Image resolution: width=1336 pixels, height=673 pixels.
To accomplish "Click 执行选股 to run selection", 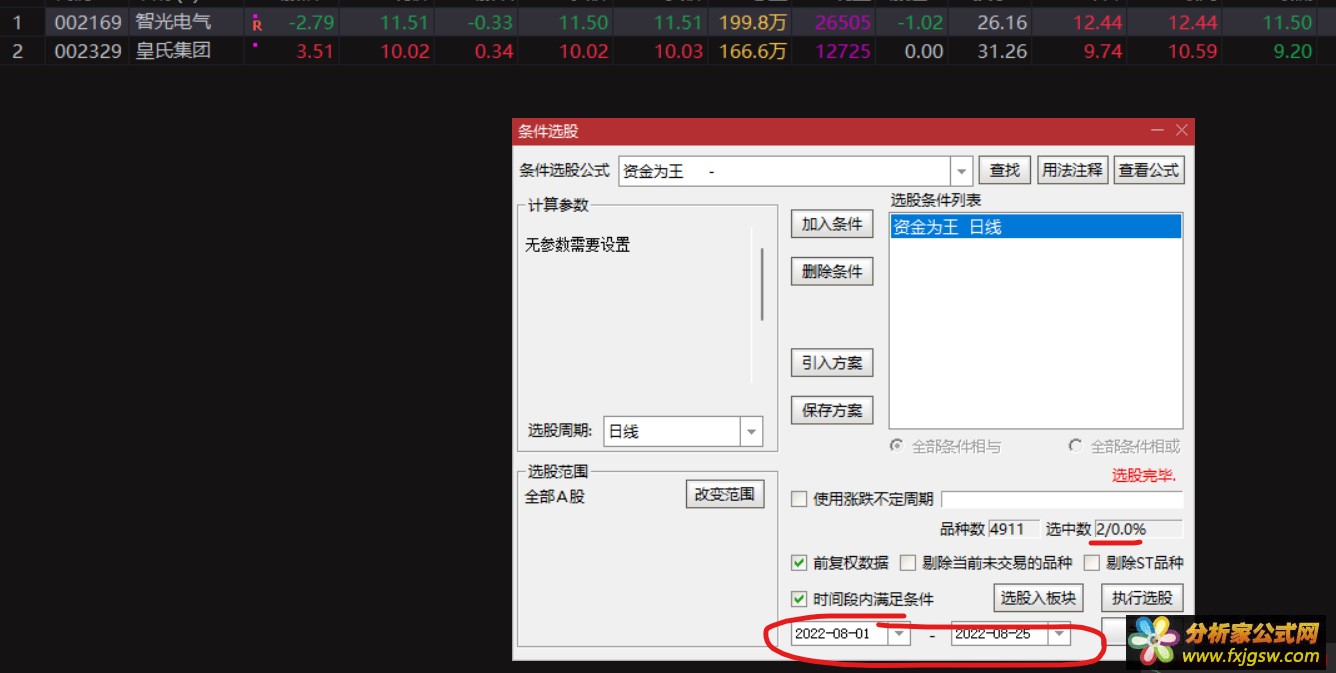I will point(1142,598).
